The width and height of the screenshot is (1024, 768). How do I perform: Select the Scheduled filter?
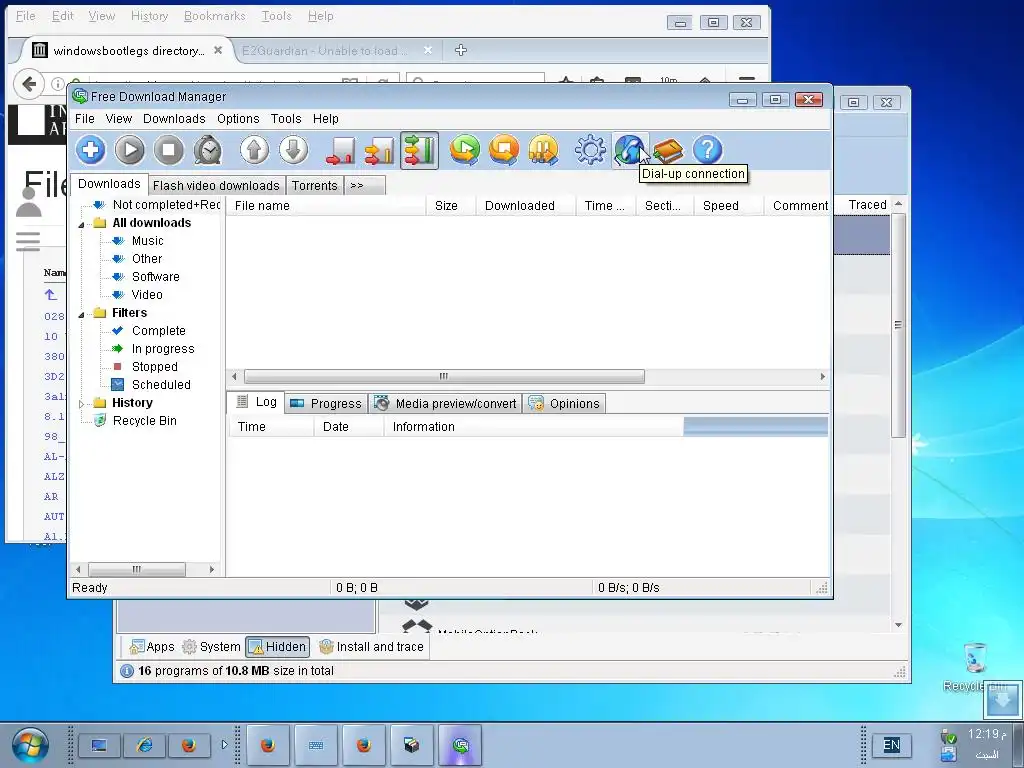[161, 385]
